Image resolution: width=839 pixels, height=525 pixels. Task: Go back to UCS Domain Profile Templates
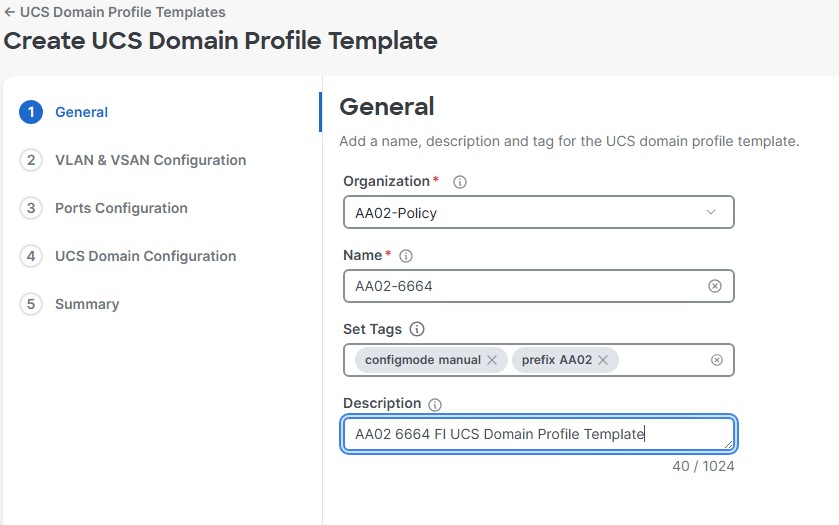(123, 12)
